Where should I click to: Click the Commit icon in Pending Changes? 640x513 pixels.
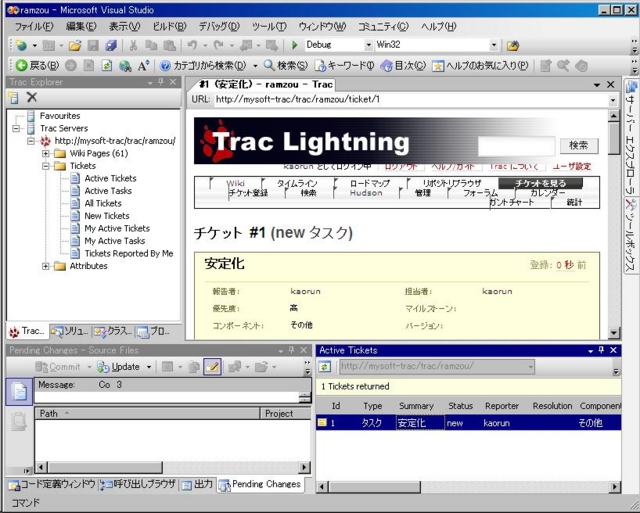pos(41,367)
